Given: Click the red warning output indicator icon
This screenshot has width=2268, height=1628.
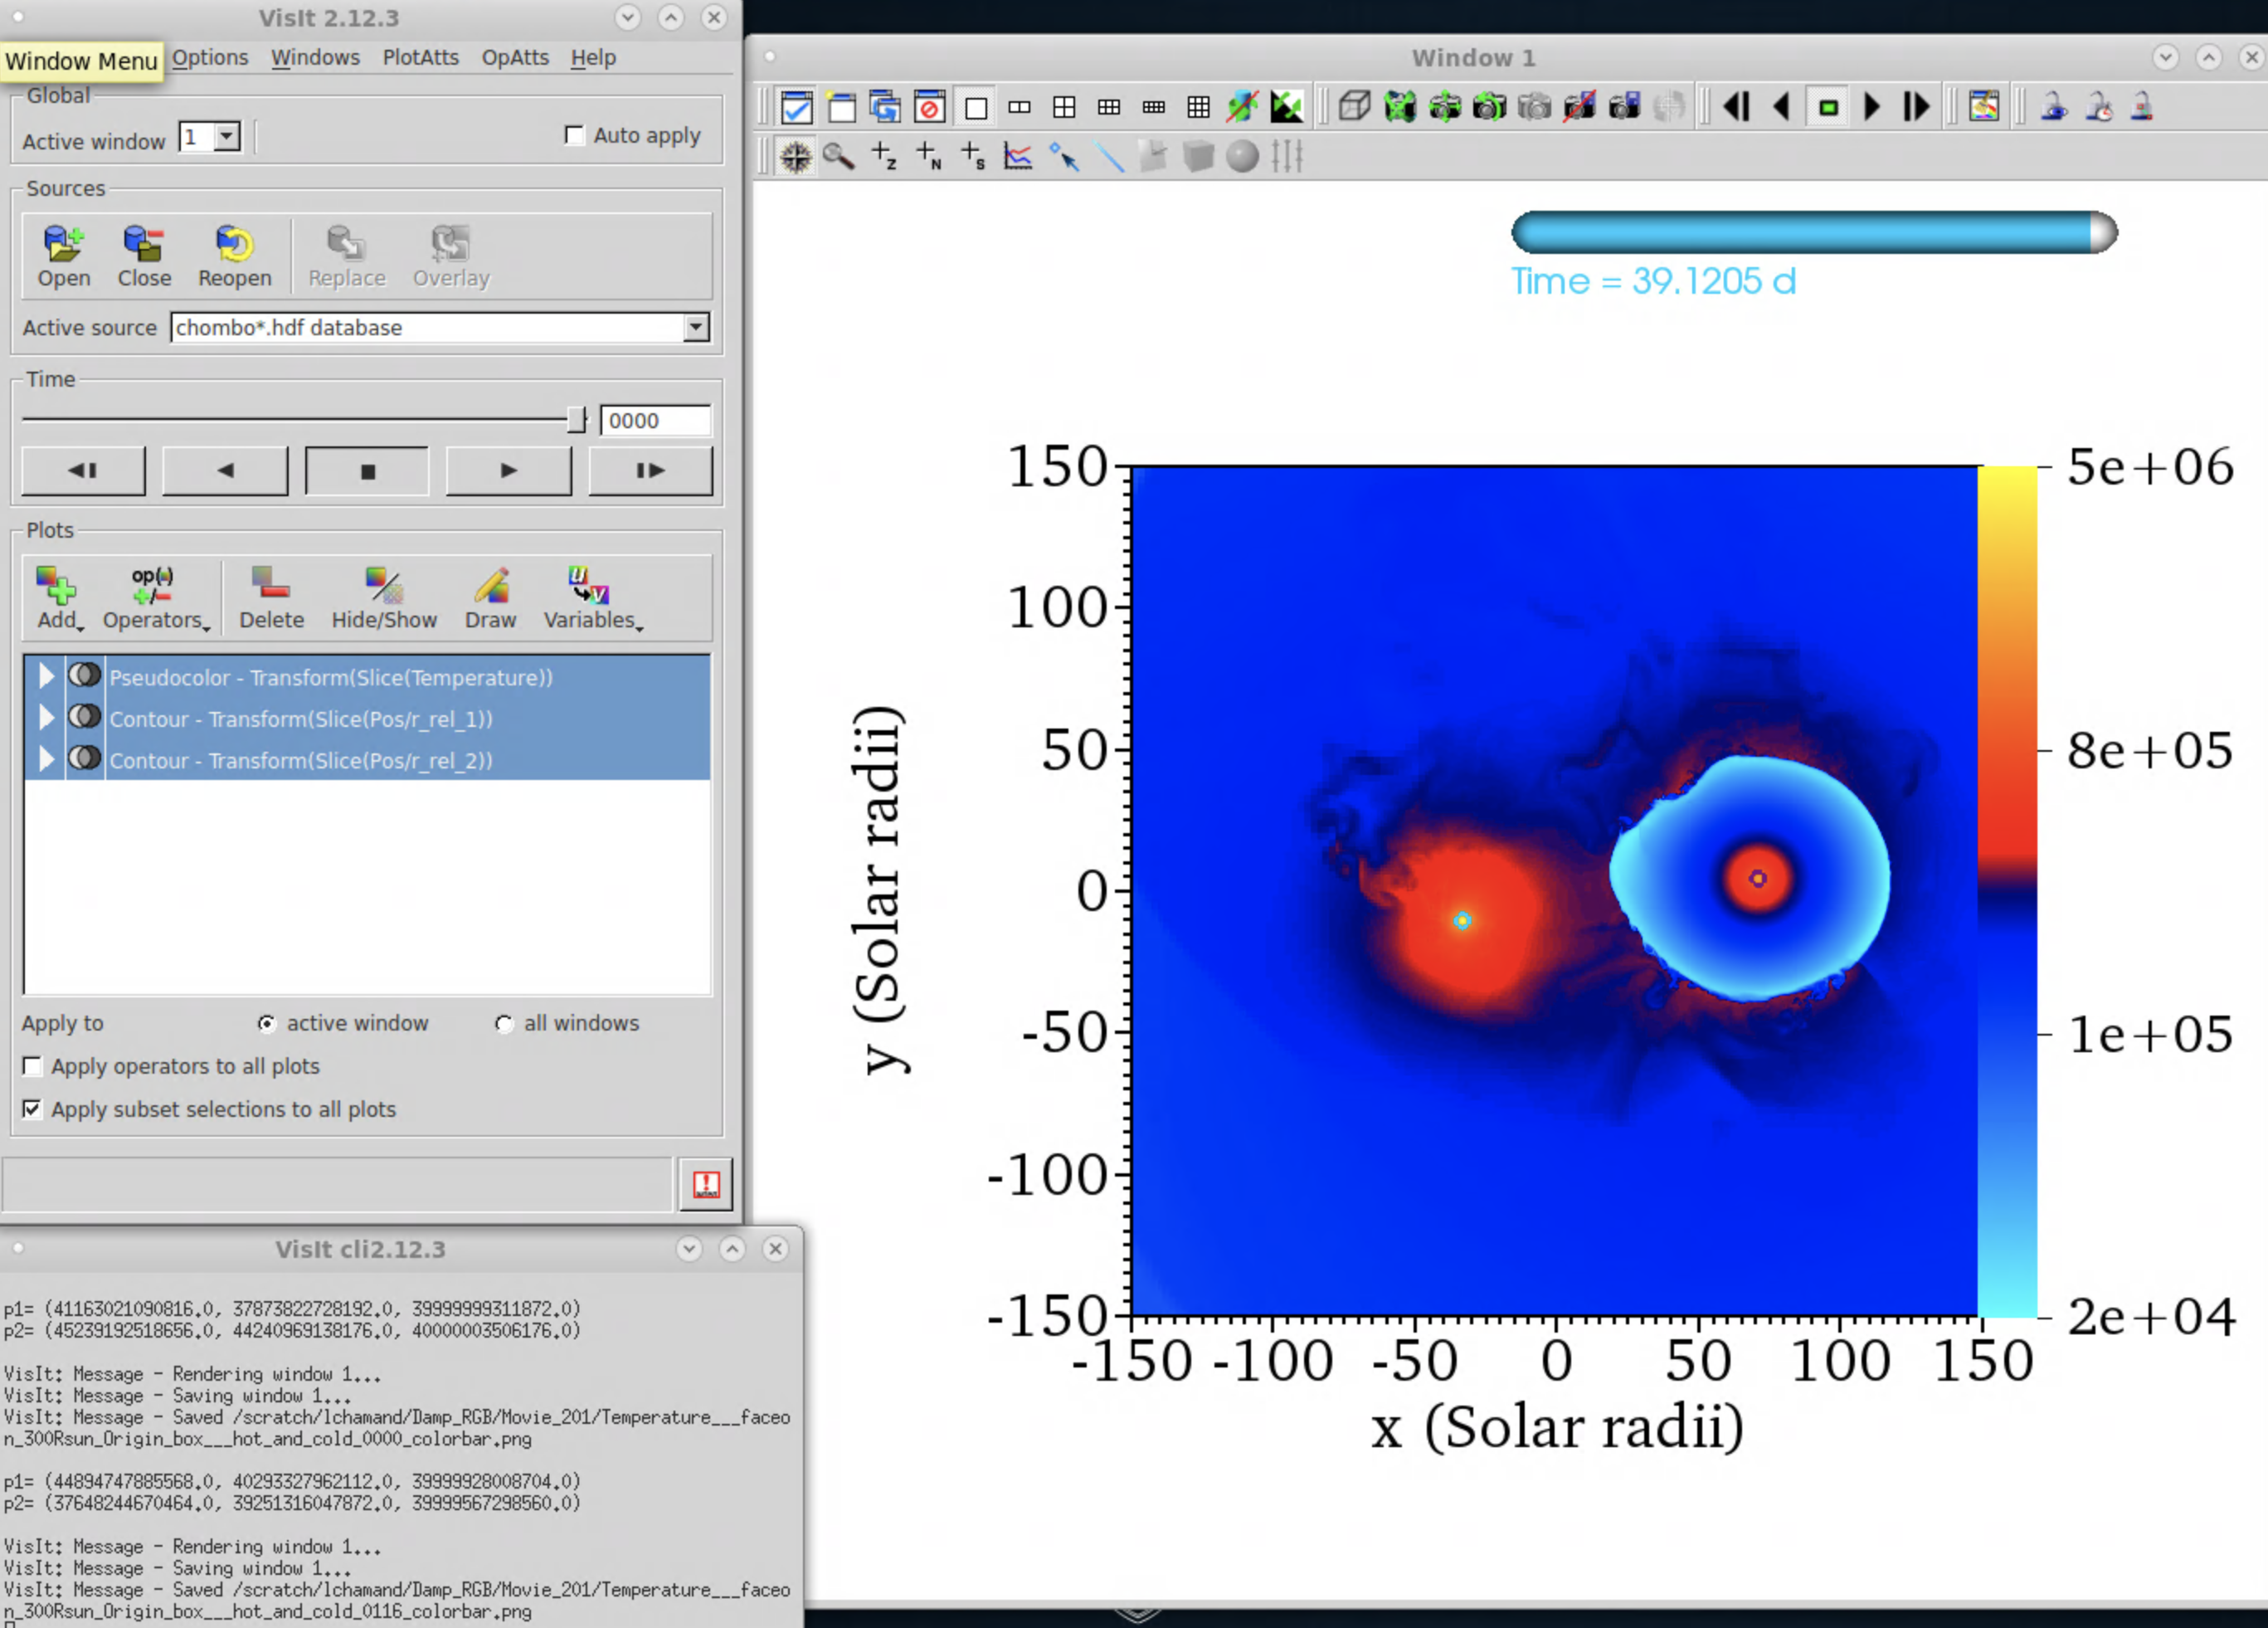Looking at the screenshot, I should [x=706, y=1184].
